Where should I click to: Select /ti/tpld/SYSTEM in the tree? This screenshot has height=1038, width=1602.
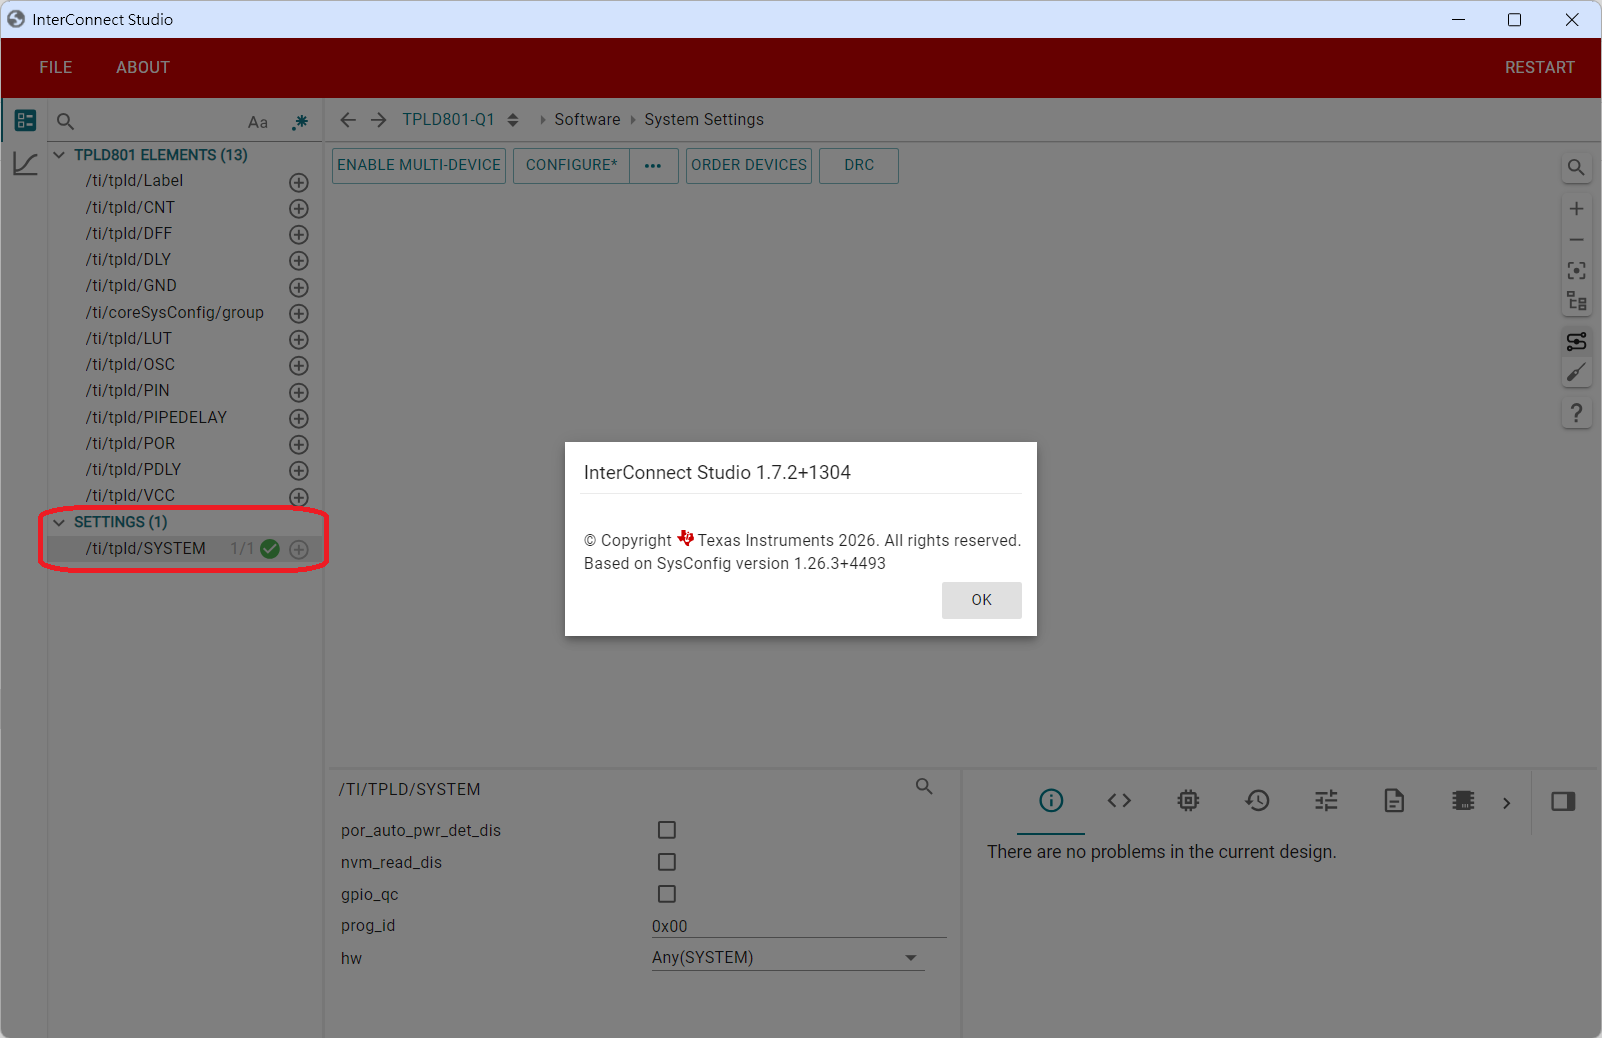[x=146, y=549]
